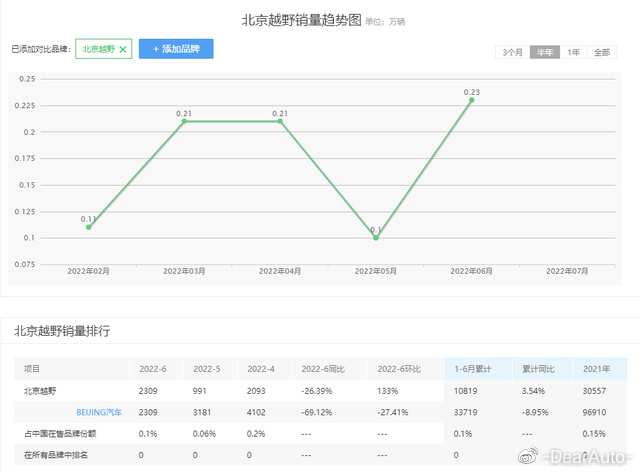Click the 0.15% share cell

pyautogui.click(x=594, y=434)
